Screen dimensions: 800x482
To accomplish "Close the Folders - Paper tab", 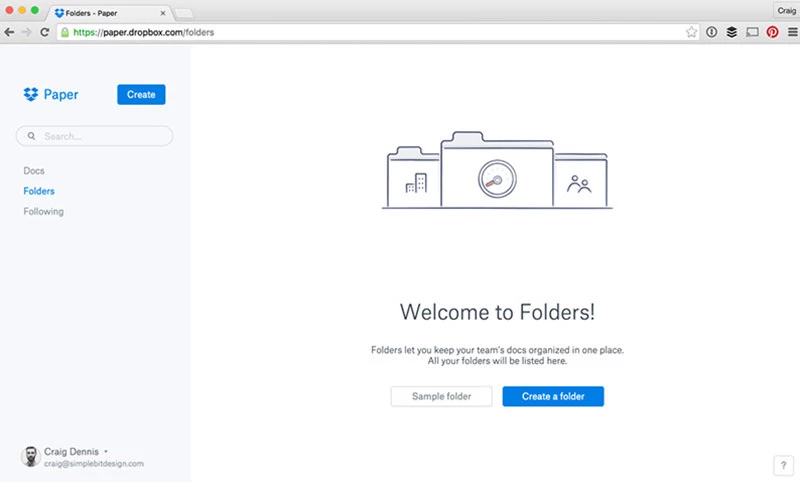I will [163, 13].
